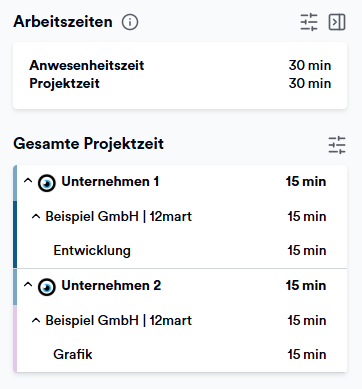The height and width of the screenshot is (389, 362).
Task: Click the Anwesenheitszeit row
Action: [x=180, y=65]
